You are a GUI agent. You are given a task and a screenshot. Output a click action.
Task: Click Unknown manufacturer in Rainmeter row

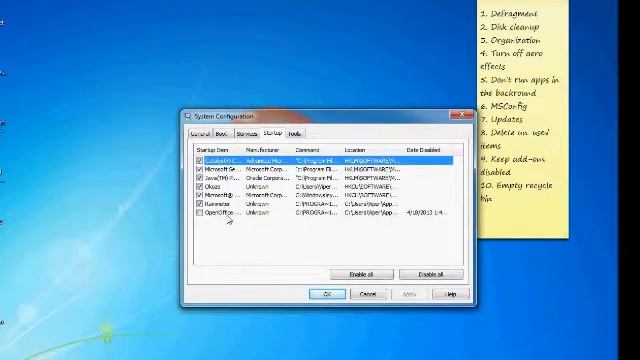pos(257,204)
